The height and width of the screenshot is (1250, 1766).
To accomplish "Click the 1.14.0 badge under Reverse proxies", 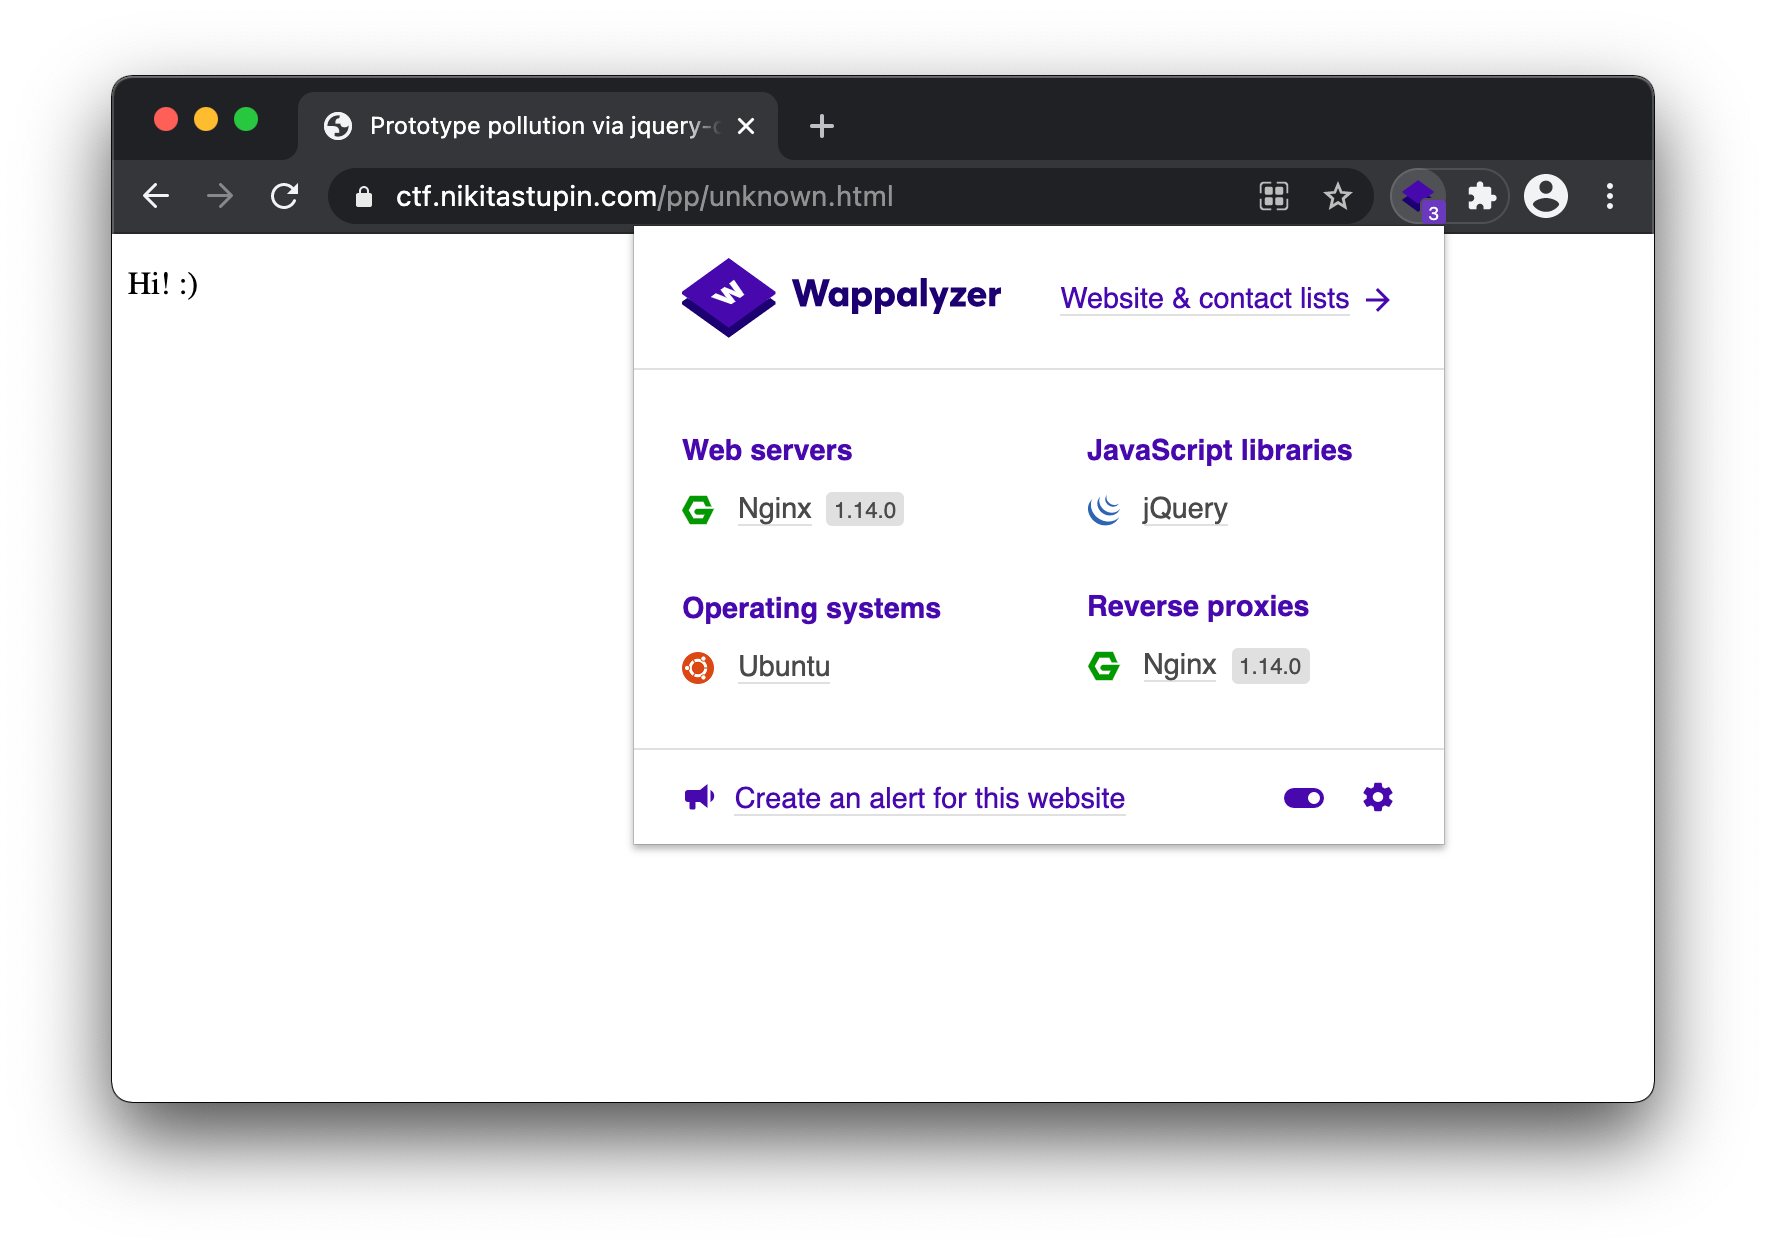I will coord(1270,666).
